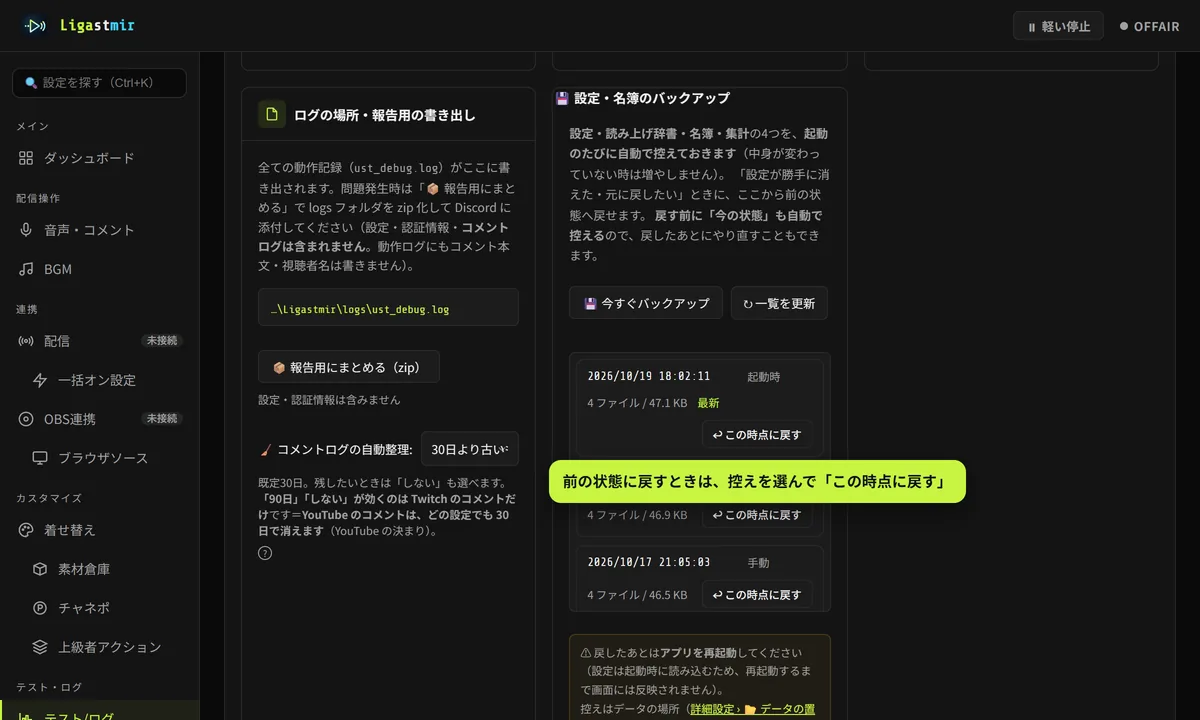Click 今すぐバックアップ button

(x=646, y=303)
